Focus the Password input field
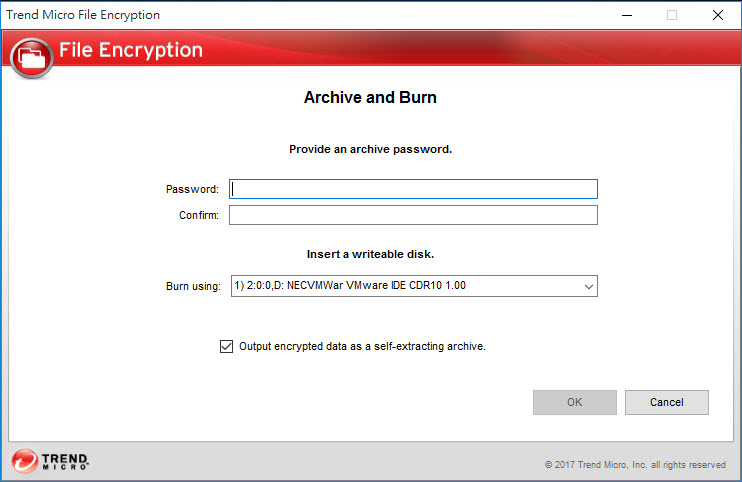The height and width of the screenshot is (482, 742). (x=413, y=189)
